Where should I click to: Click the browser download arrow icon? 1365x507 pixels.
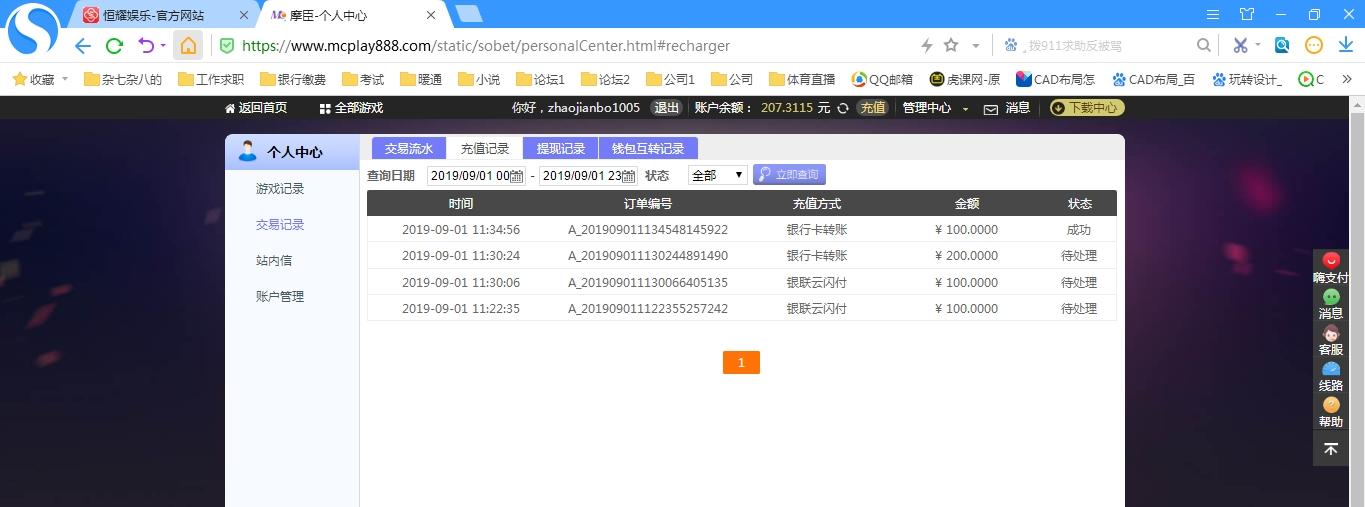coord(1346,45)
